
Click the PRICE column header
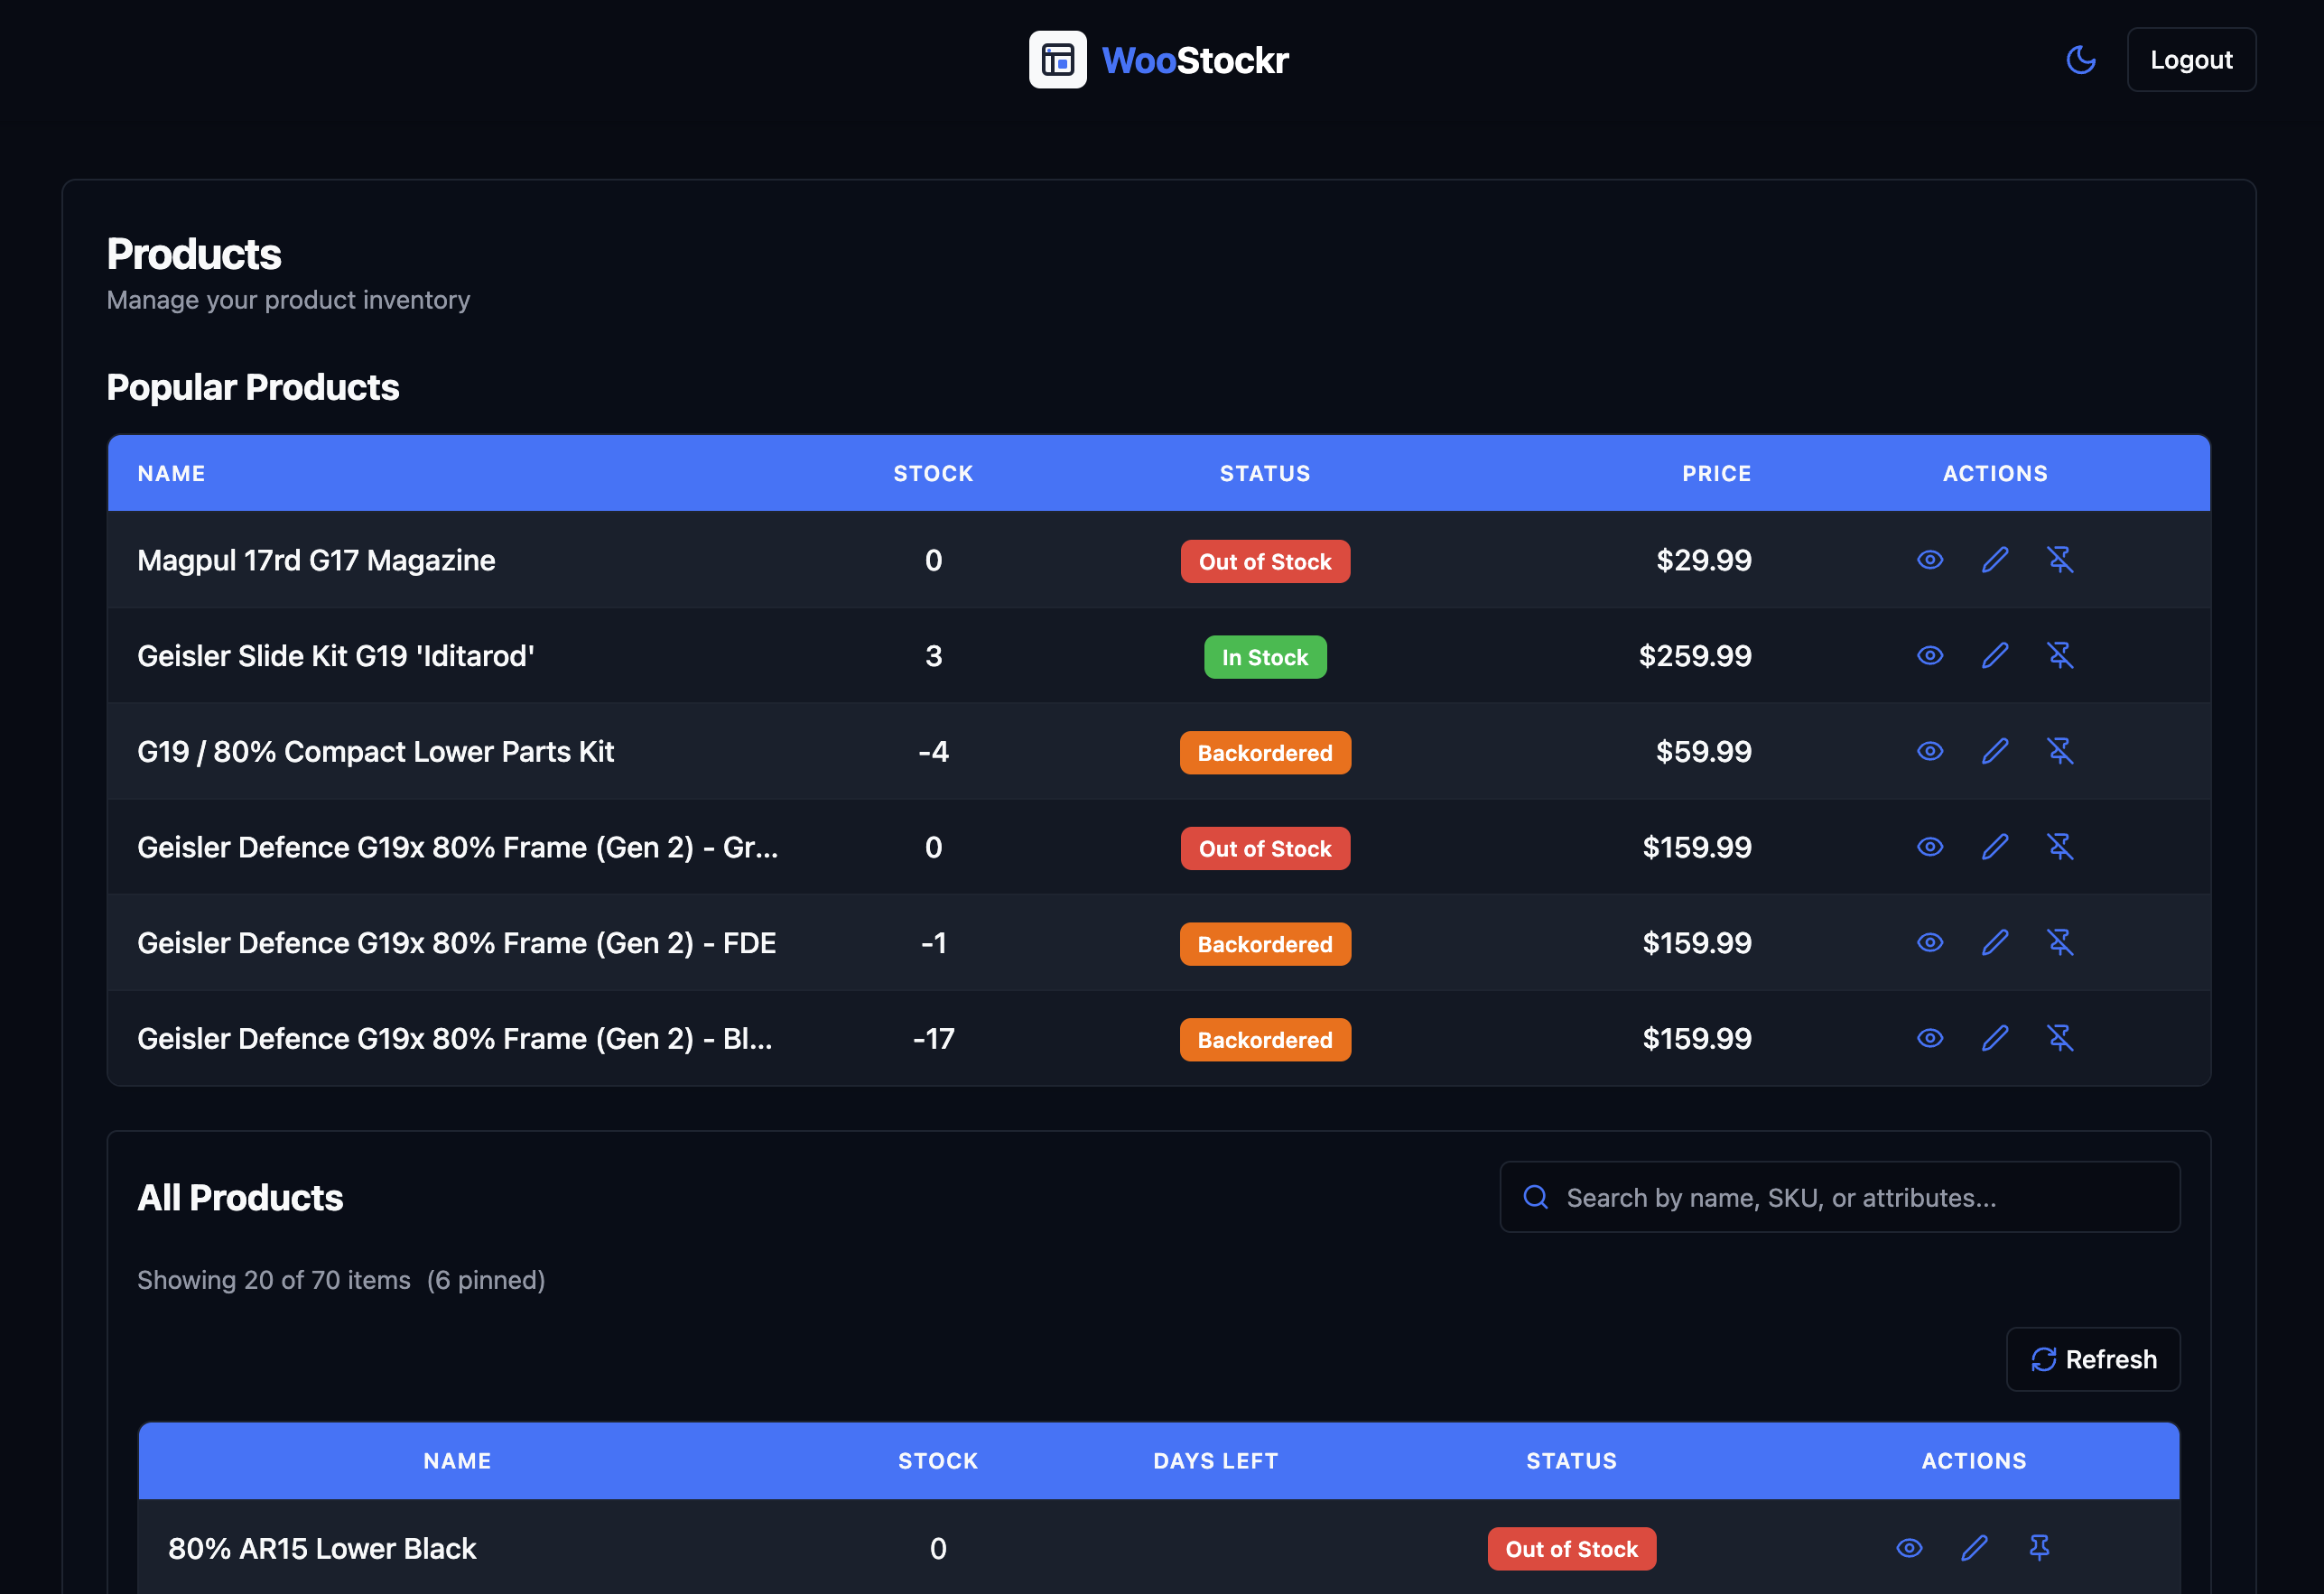(x=1716, y=473)
